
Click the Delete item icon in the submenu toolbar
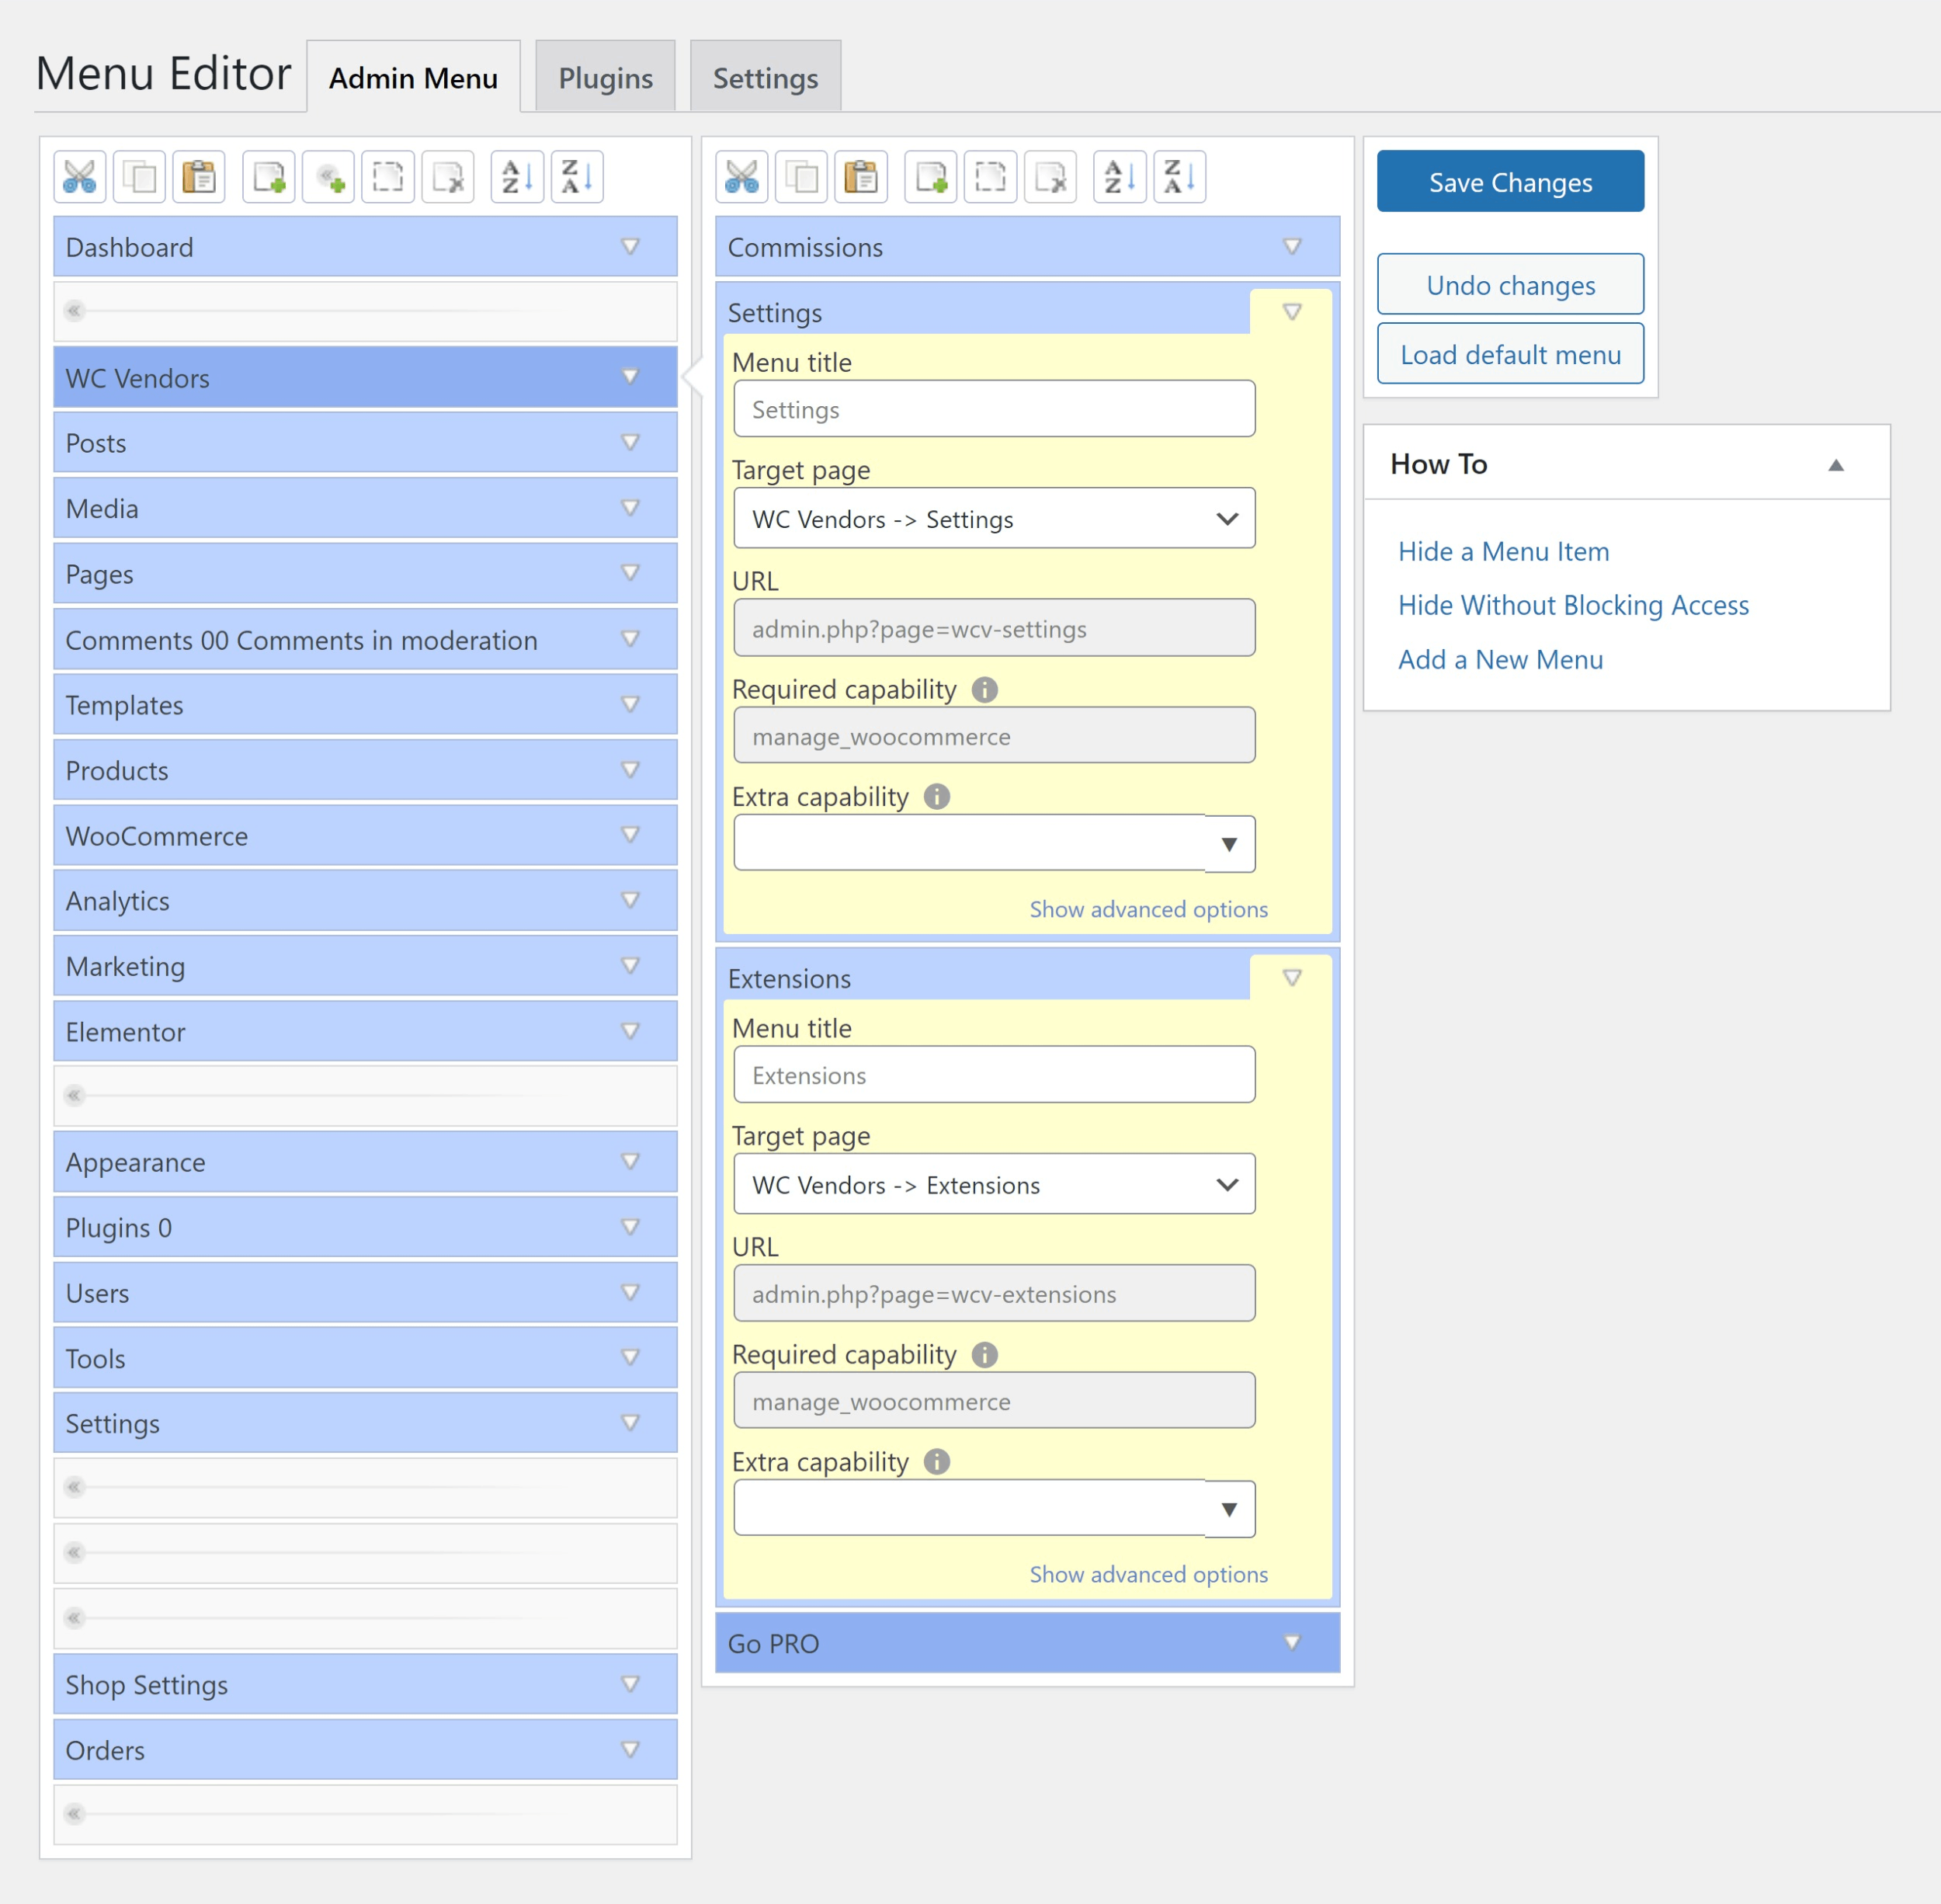coord(1050,178)
